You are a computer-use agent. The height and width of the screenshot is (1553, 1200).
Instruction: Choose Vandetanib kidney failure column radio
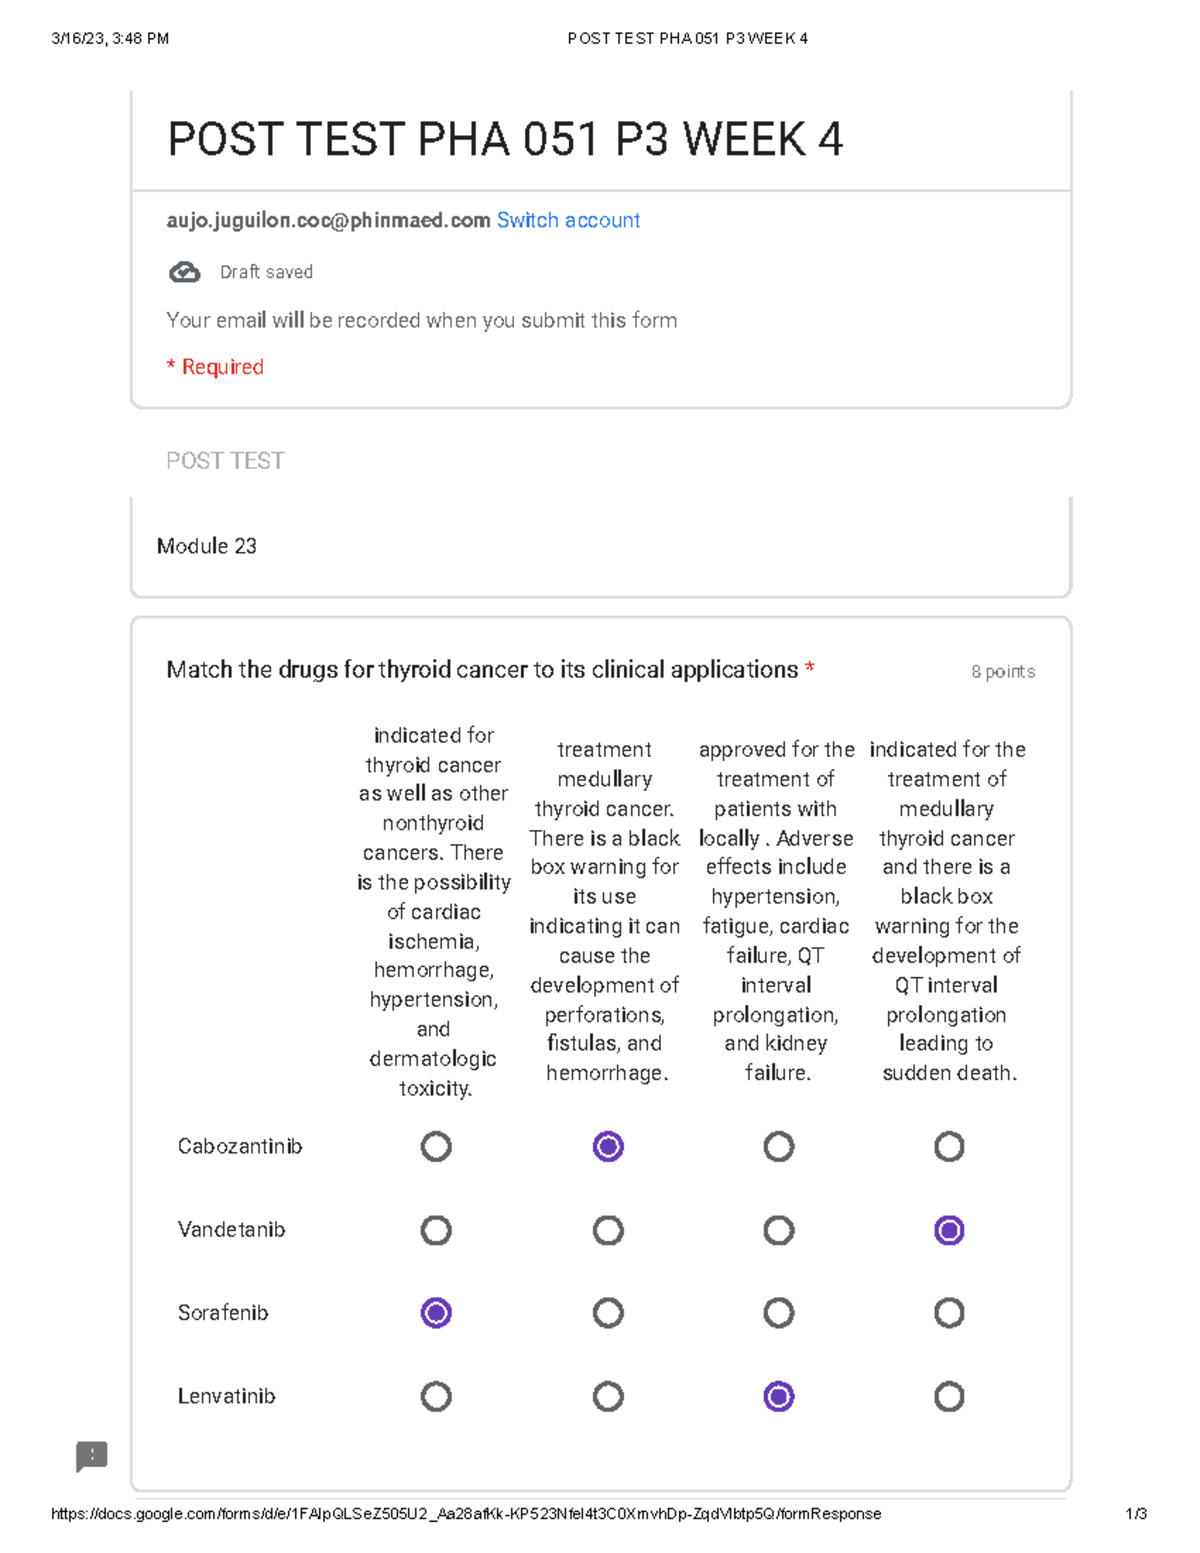click(779, 1230)
